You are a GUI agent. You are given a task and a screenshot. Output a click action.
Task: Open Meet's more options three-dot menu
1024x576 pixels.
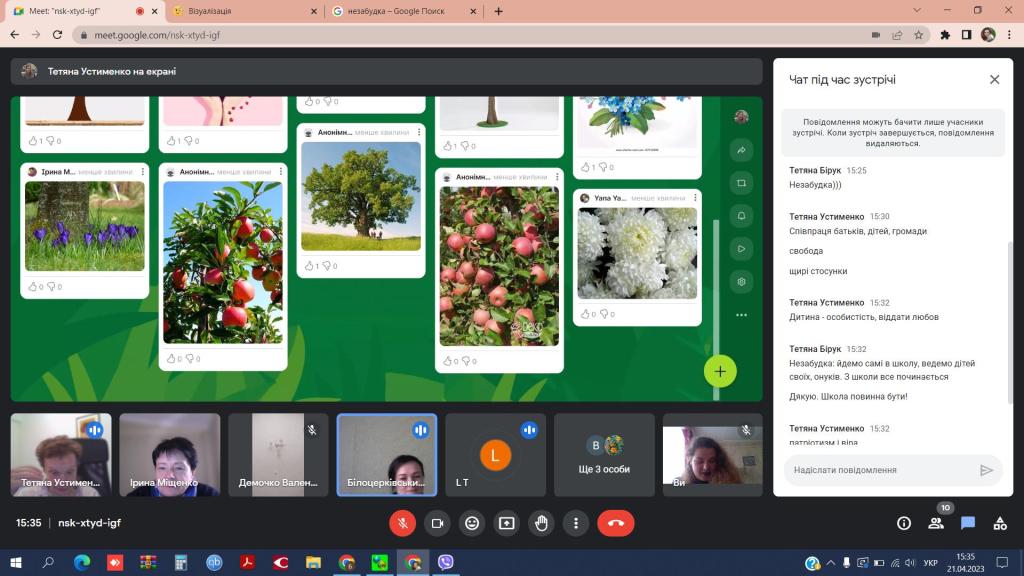coord(576,523)
